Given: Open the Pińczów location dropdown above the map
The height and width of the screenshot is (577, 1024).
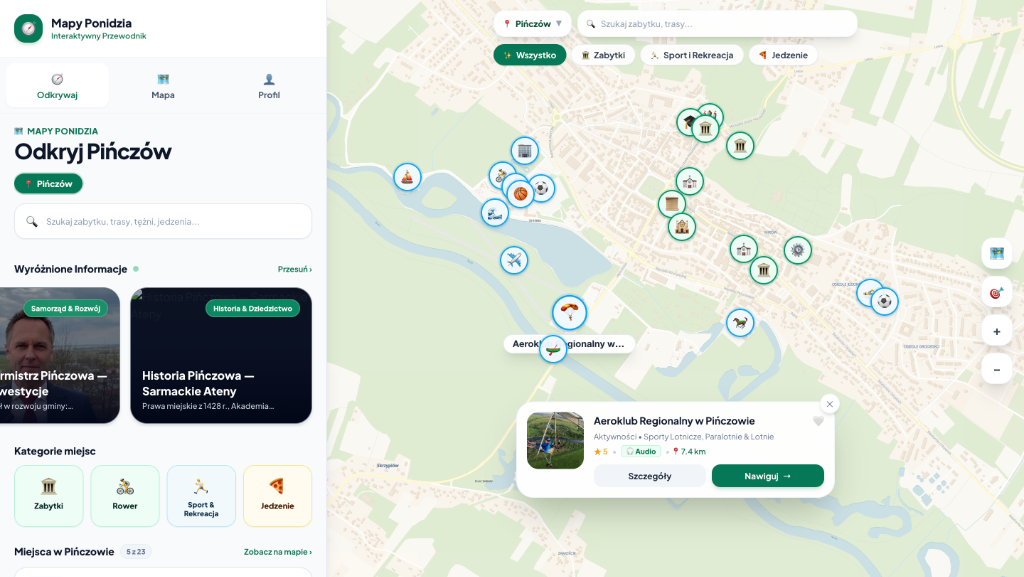Looking at the screenshot, I should coord(532,23).
